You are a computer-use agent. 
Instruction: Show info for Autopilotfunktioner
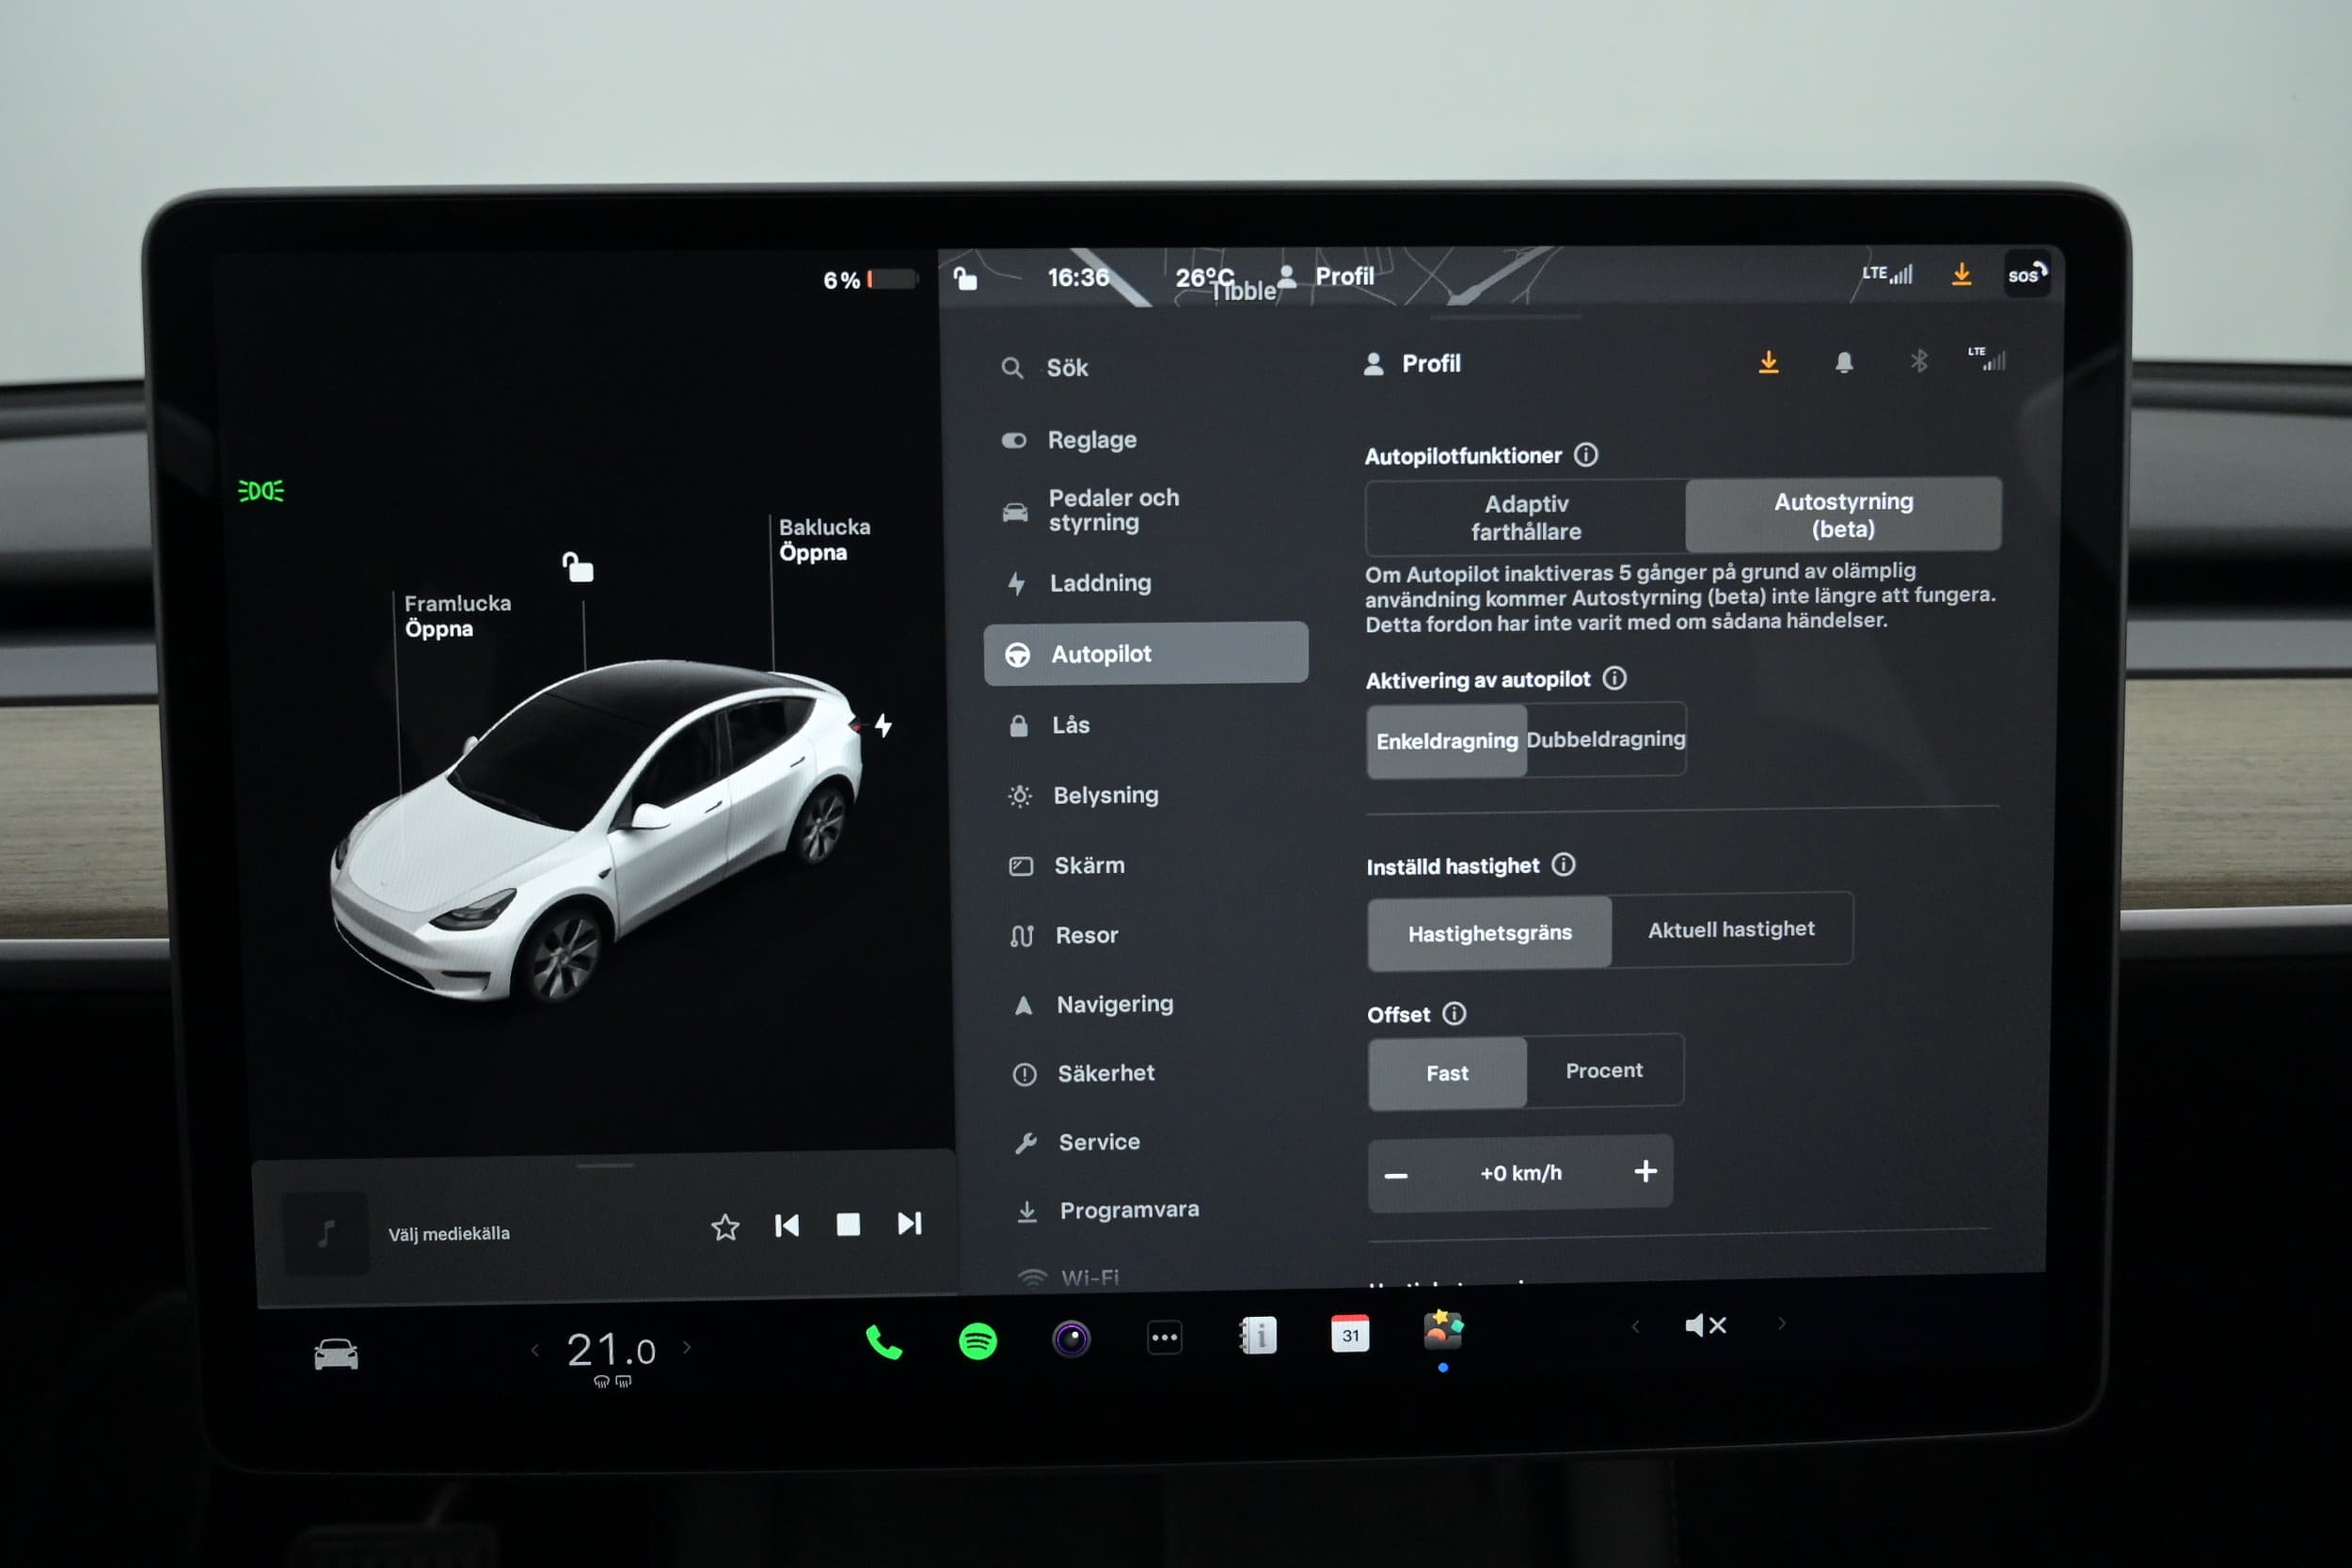pos(1586,455)
